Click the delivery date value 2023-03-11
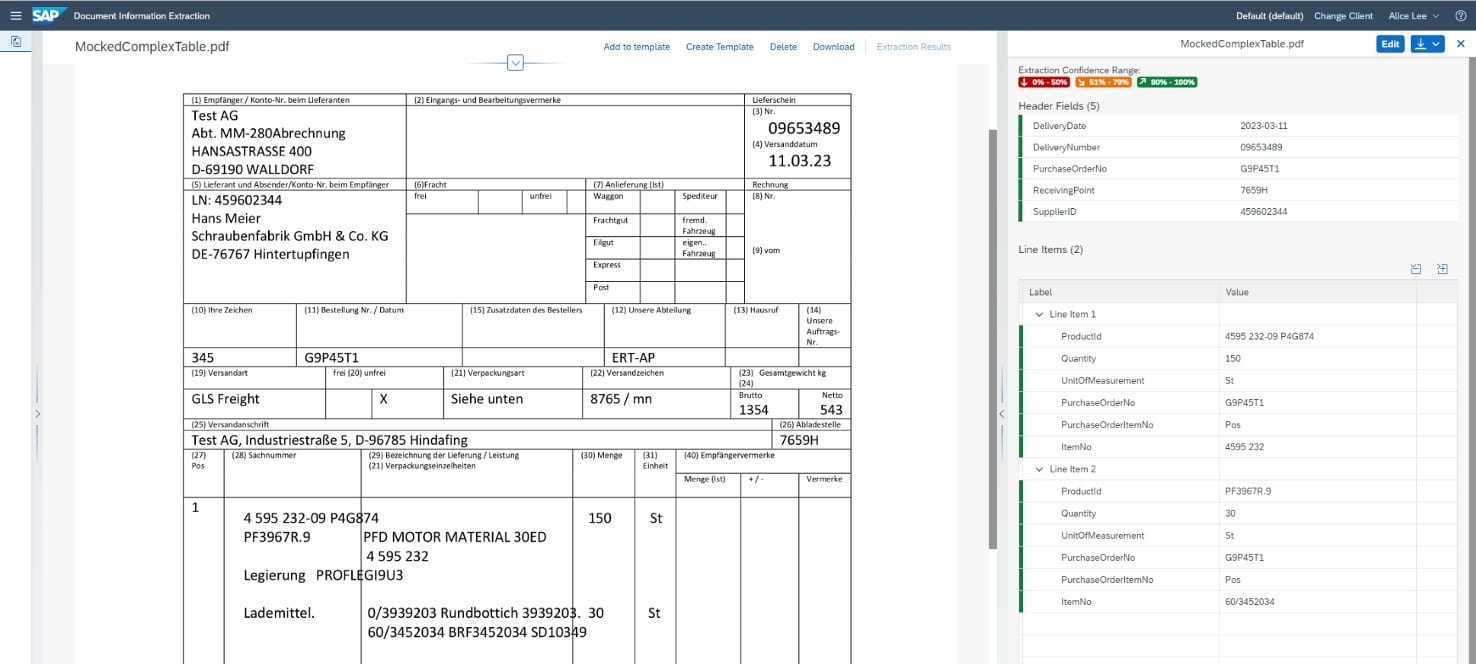This screenshot has width=1476, height=664. (x=1263, y=126)
